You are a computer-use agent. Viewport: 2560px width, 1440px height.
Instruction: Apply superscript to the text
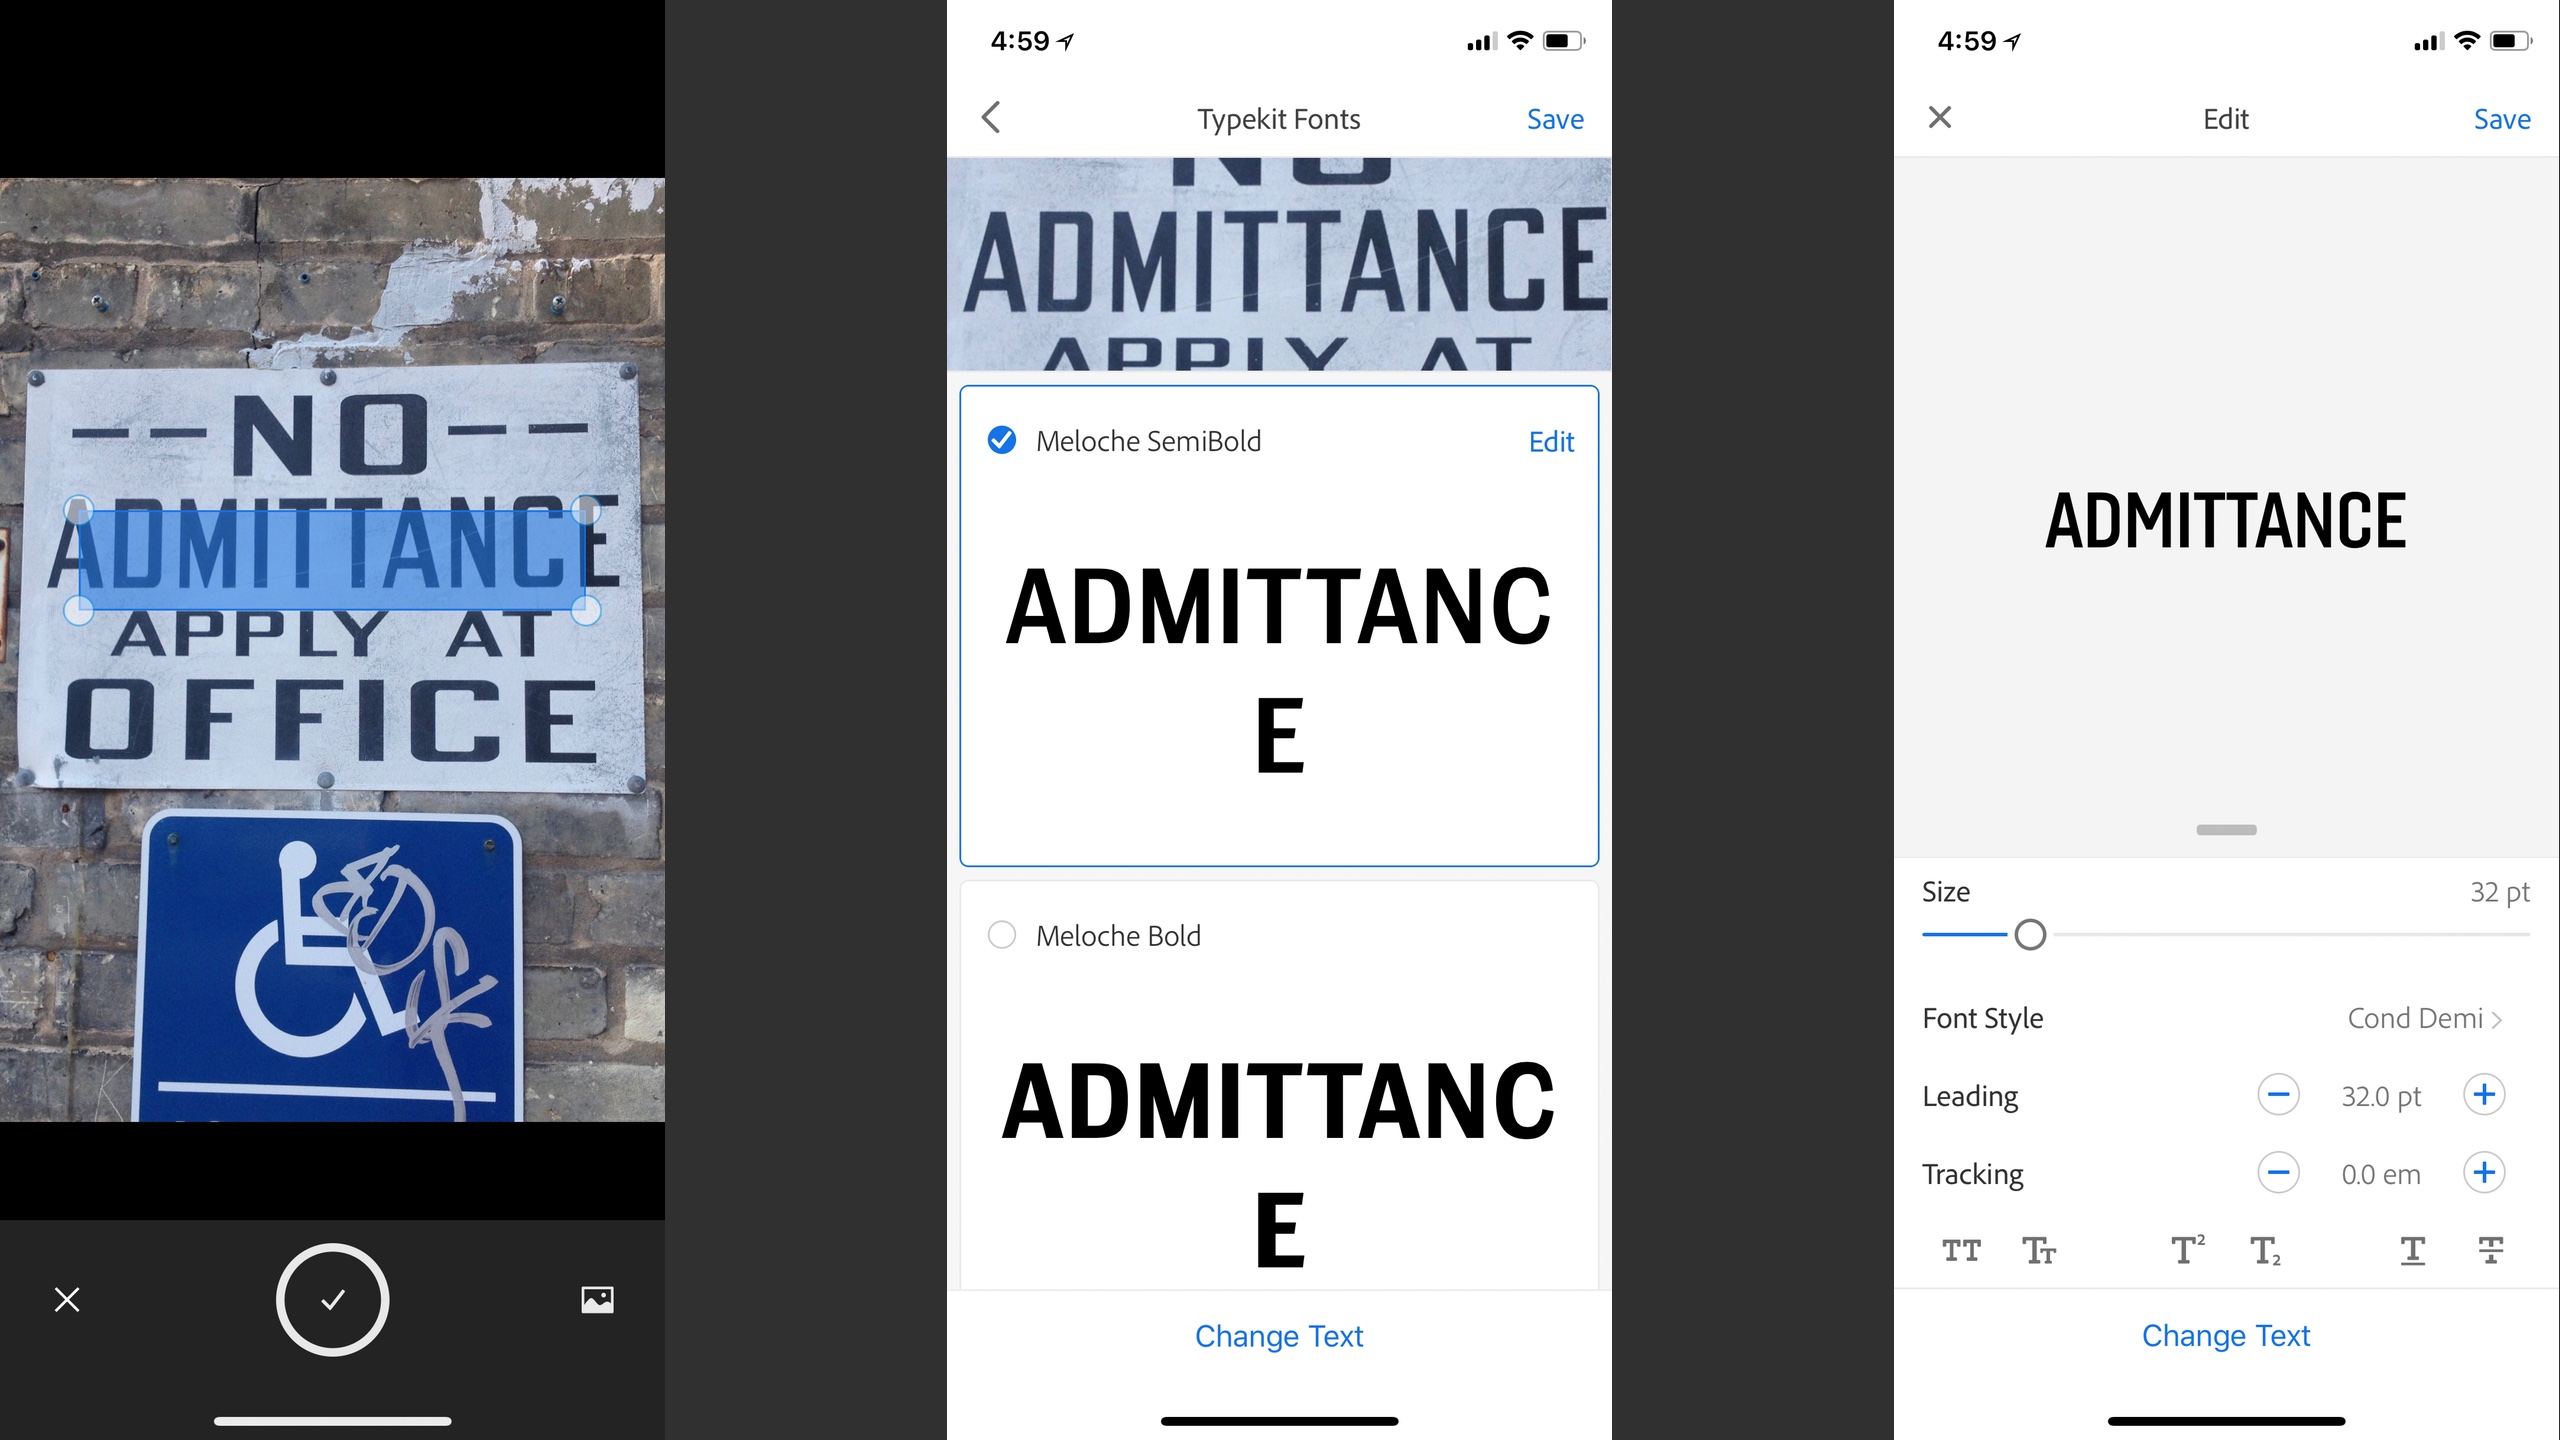2188,1250
